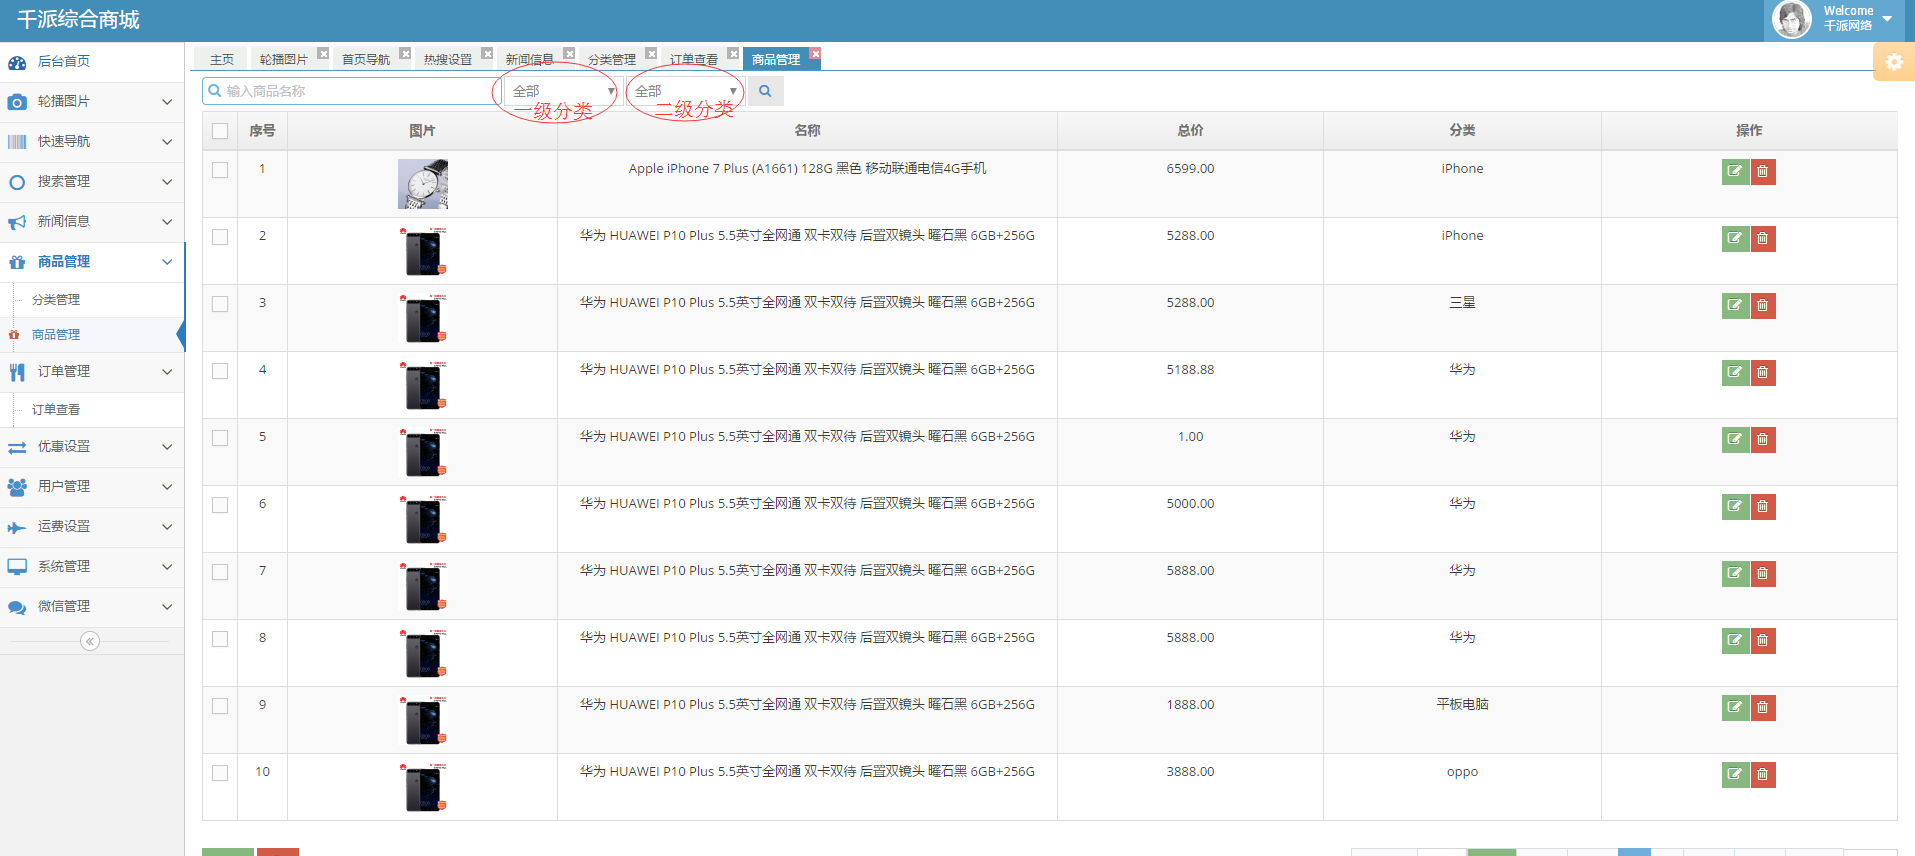This screenshot has height=856, width=1915.
Task: Toggle the select-all checkbox in table header
Action: pyautogui.click(x=220, y=131)
